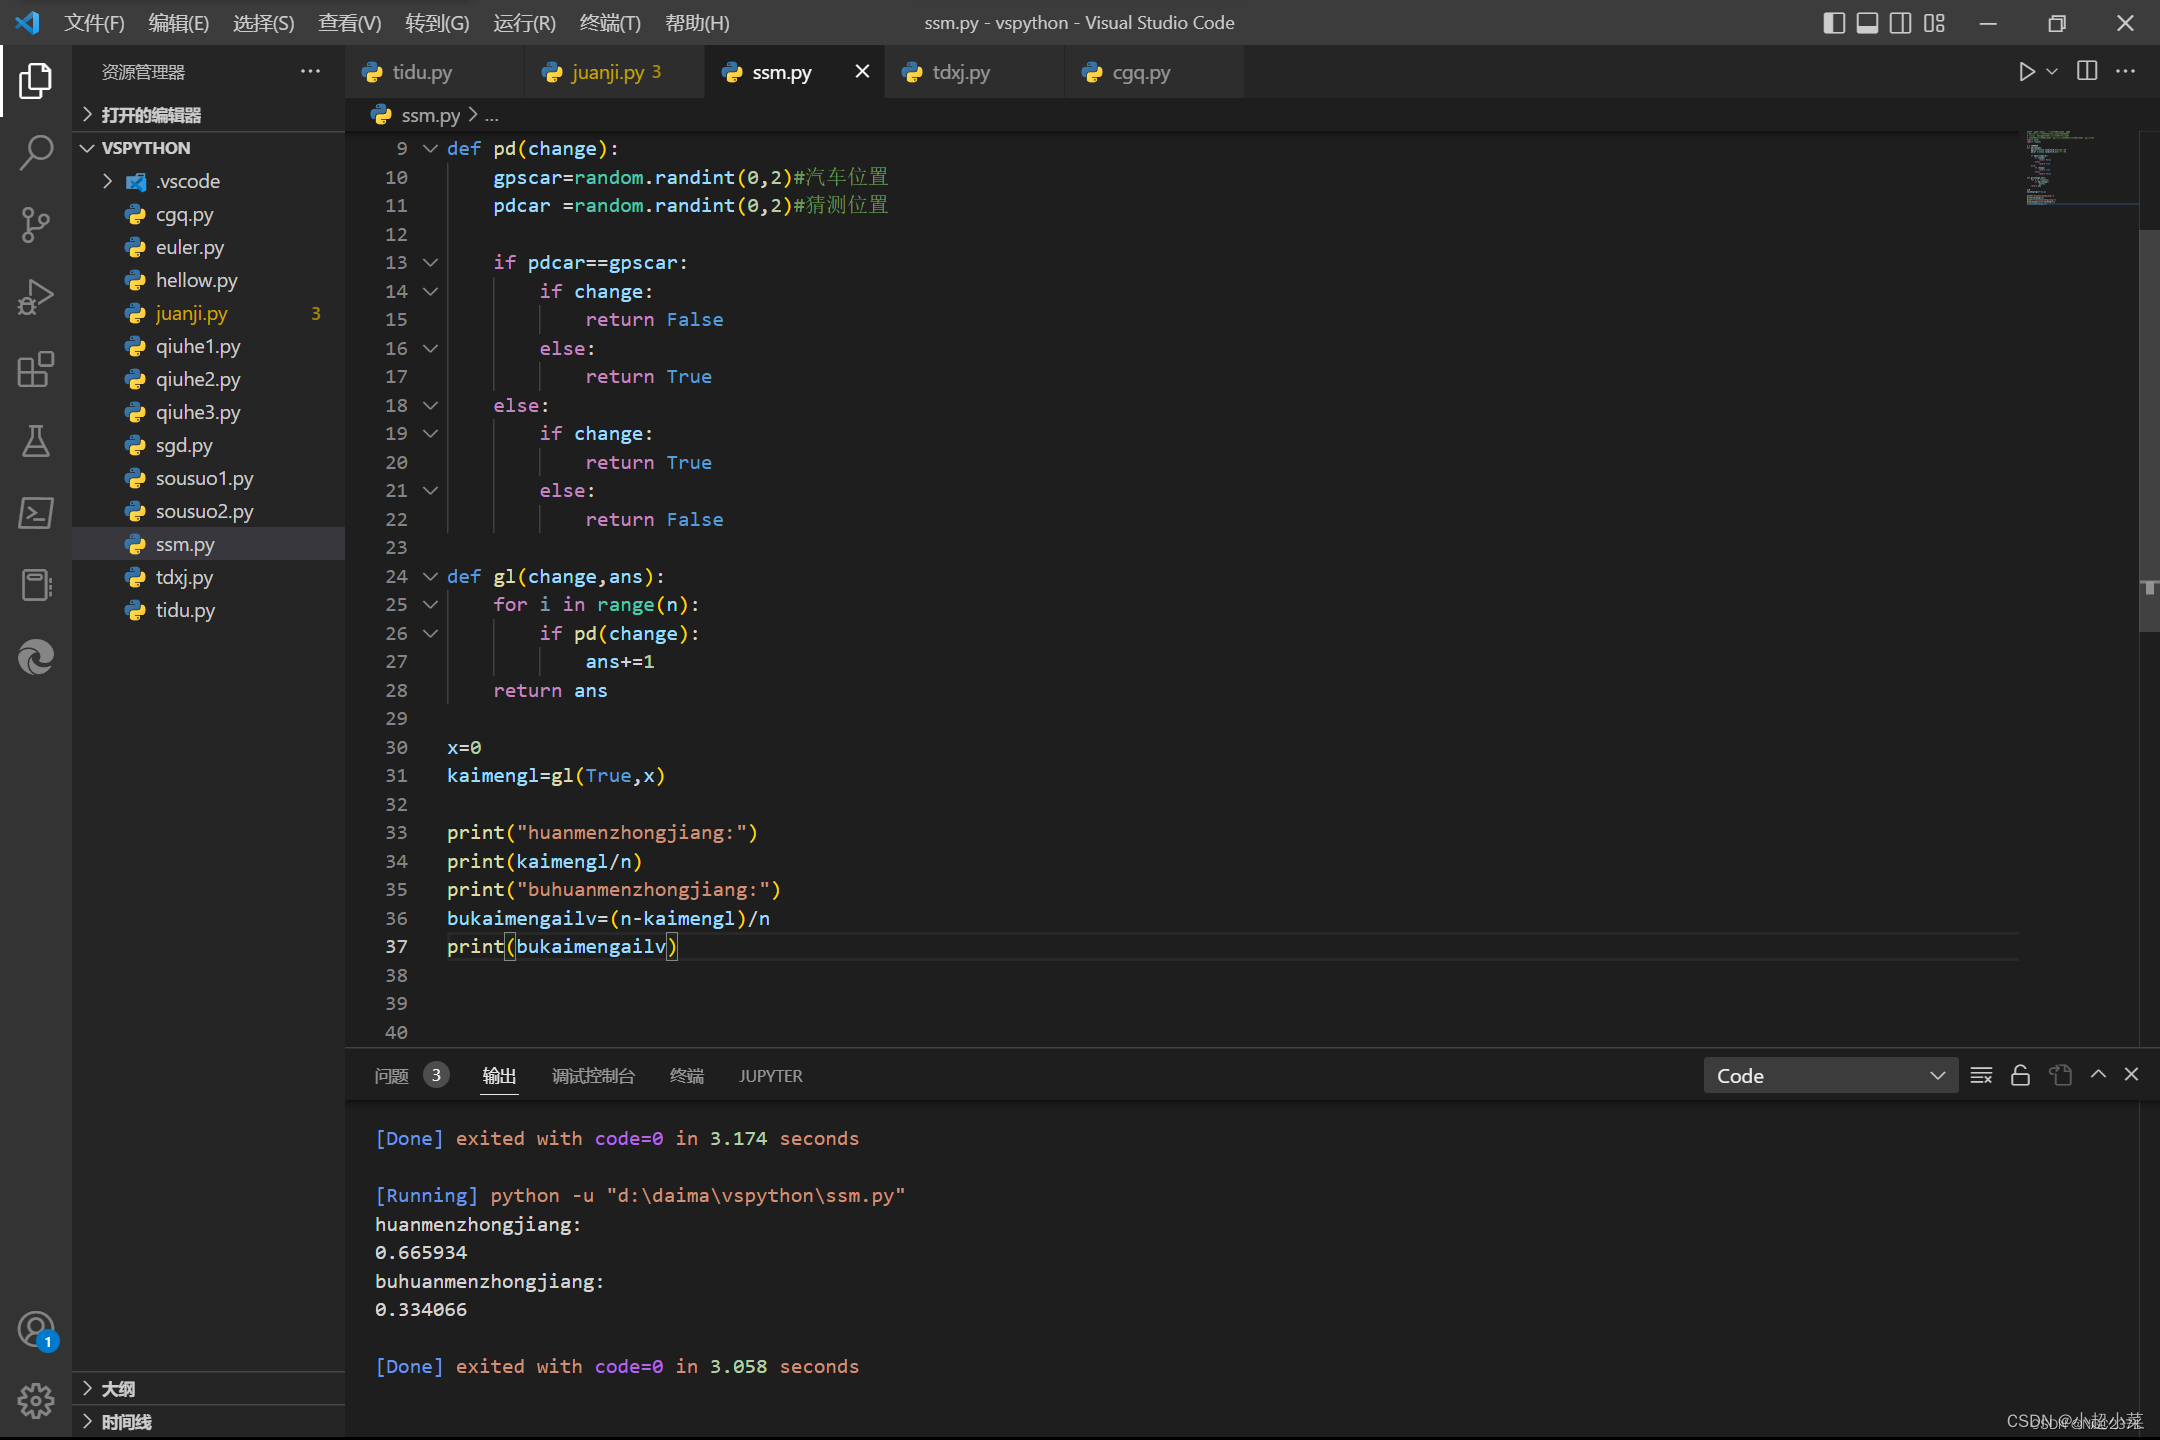
Task: Close the ssm.py editor tab
Action: tap(862, 72)
